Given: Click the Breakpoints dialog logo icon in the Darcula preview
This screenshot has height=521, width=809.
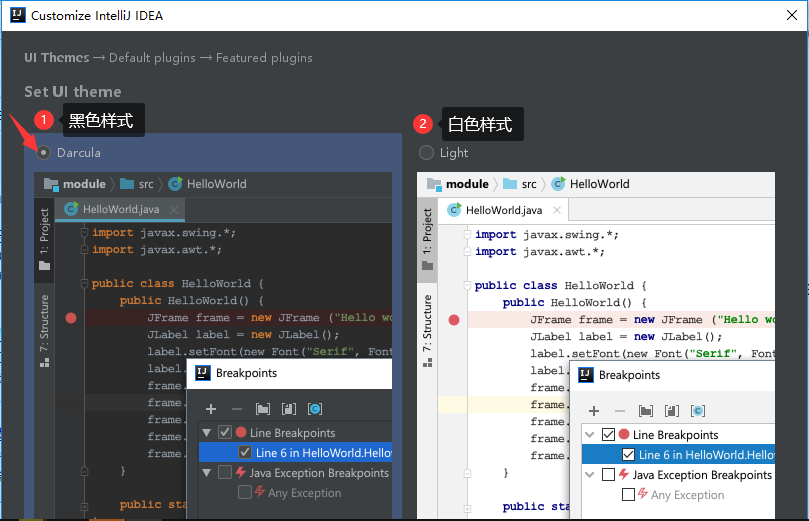Looking at the screenshot, I should point(203,373).
